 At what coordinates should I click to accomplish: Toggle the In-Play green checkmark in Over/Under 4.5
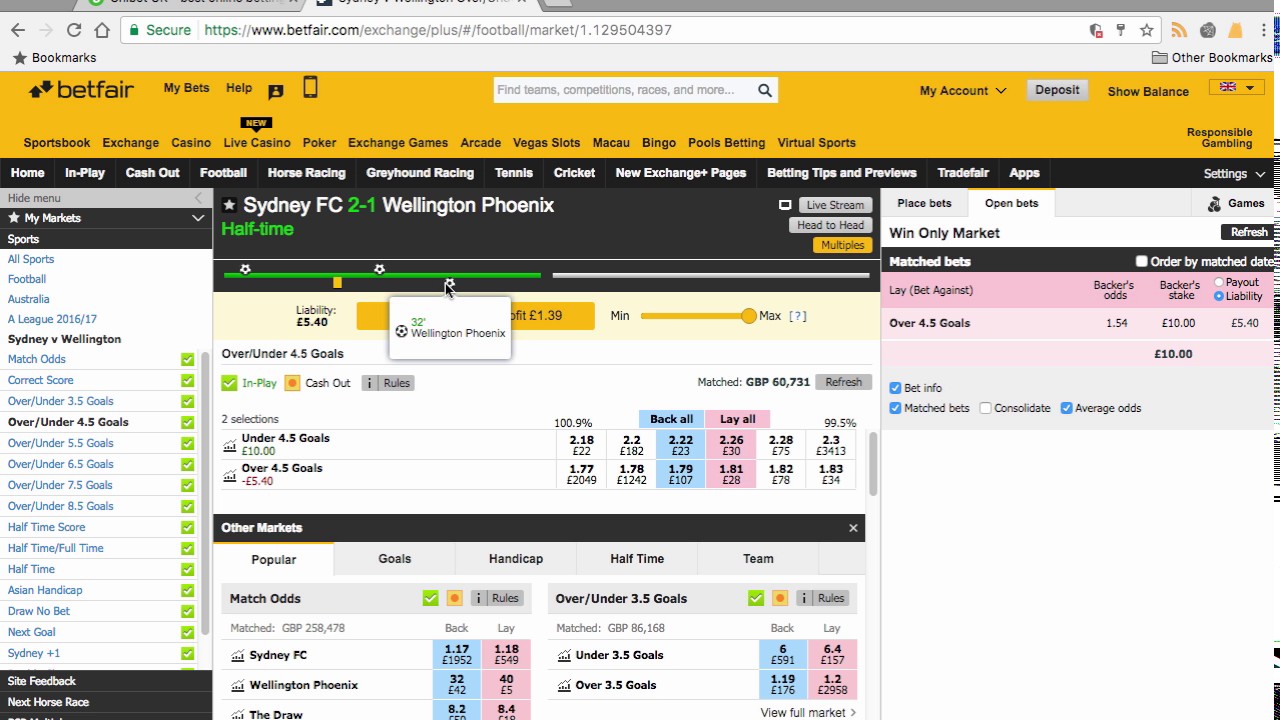[229, 383]
